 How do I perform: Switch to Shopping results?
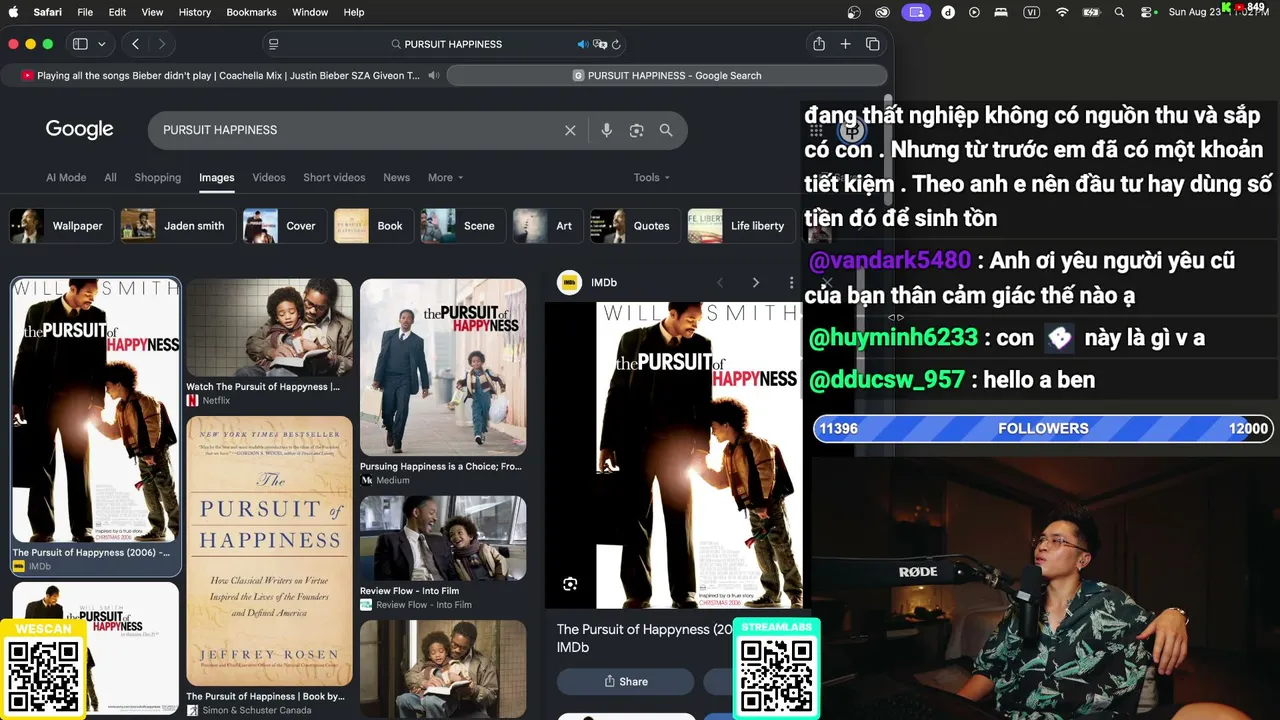tap(158, 177)
